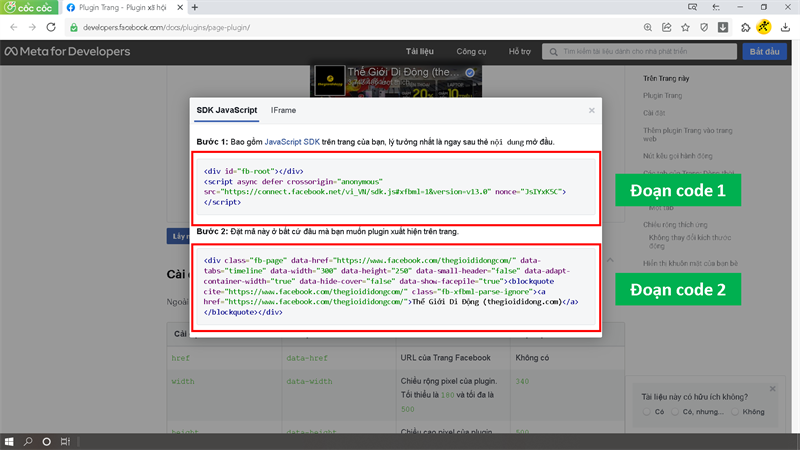
Task: Go forward to the next page
Action: coord(32,28)
